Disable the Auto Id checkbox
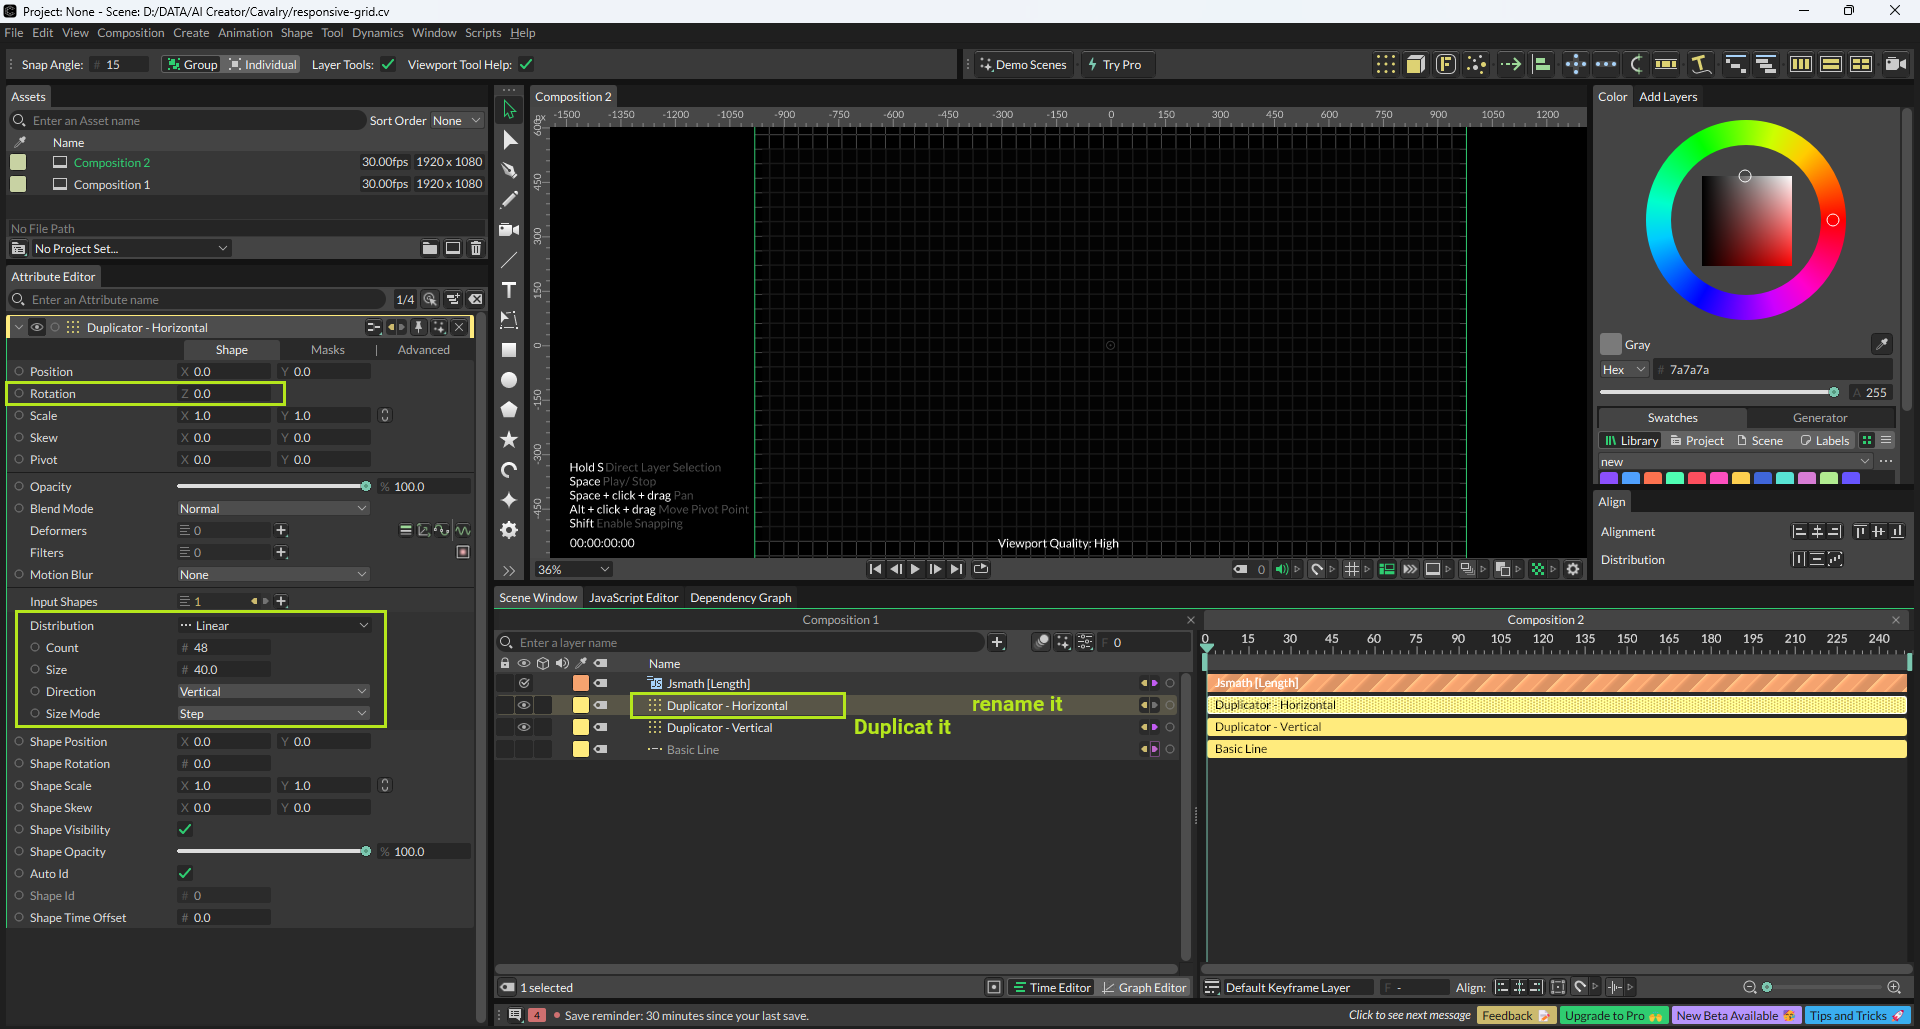This screenshot has width=1920, height=1029. [185, 873]
